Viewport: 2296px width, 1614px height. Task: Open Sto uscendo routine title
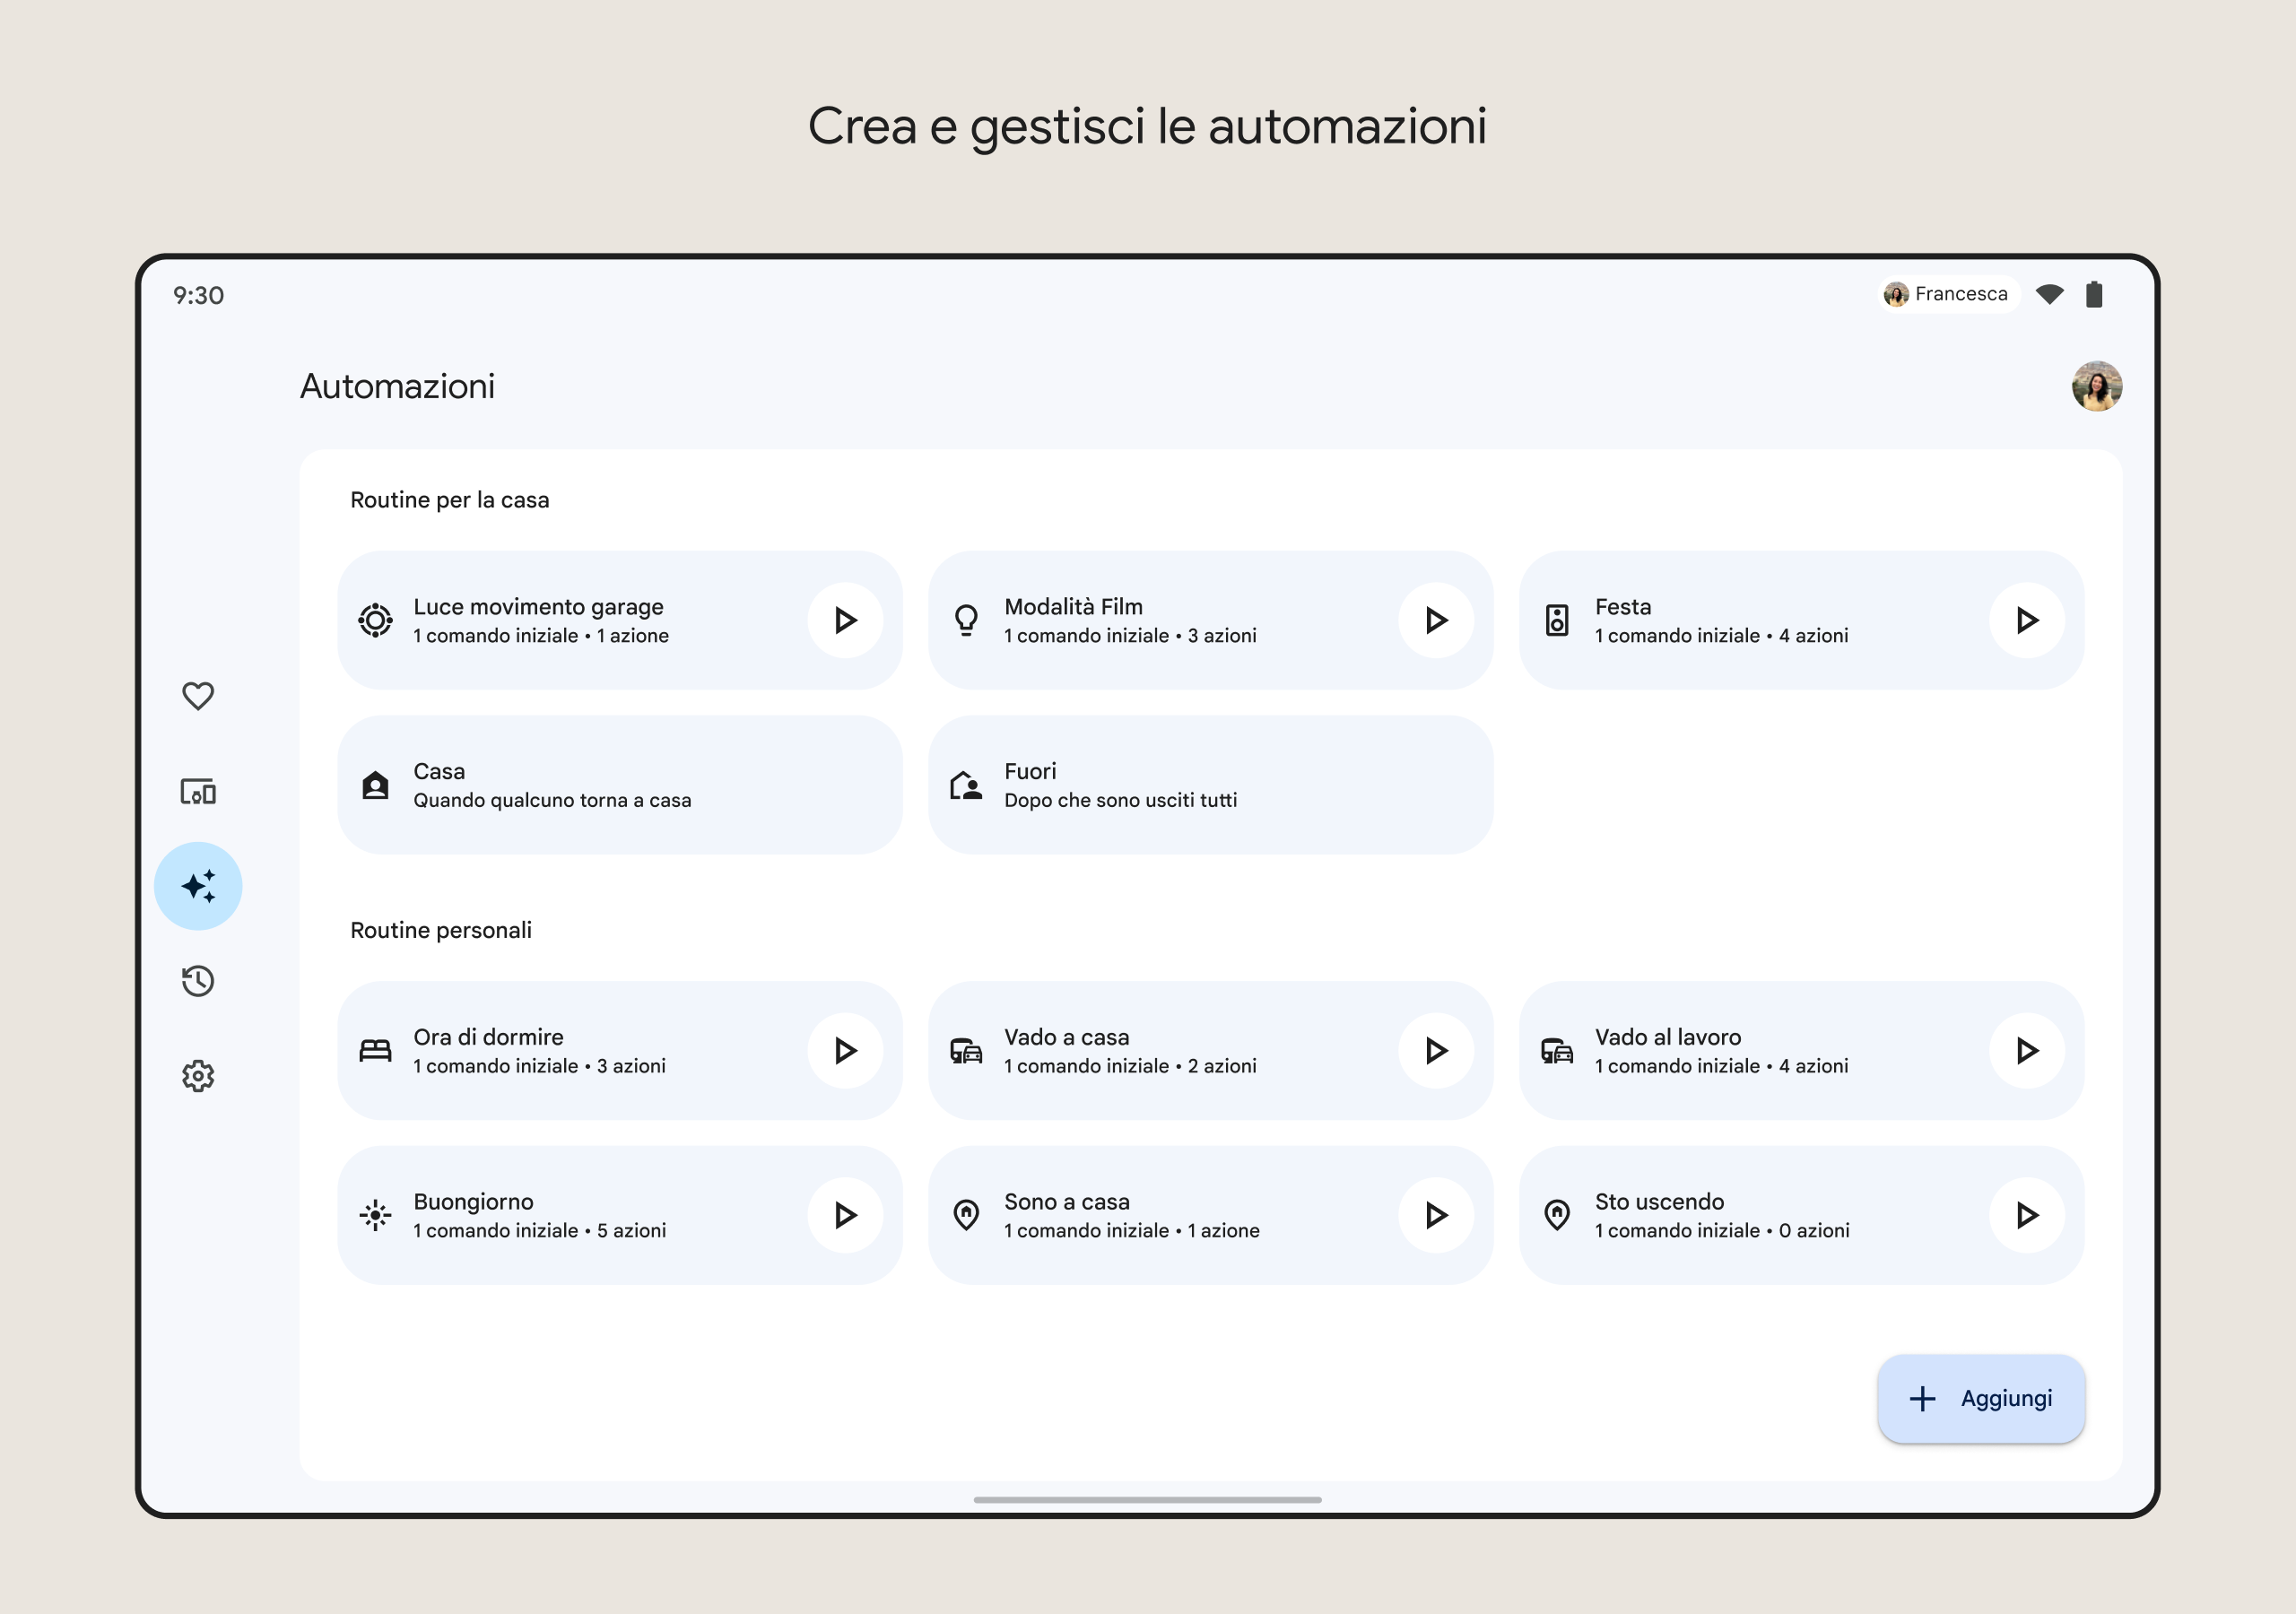1659,1202
